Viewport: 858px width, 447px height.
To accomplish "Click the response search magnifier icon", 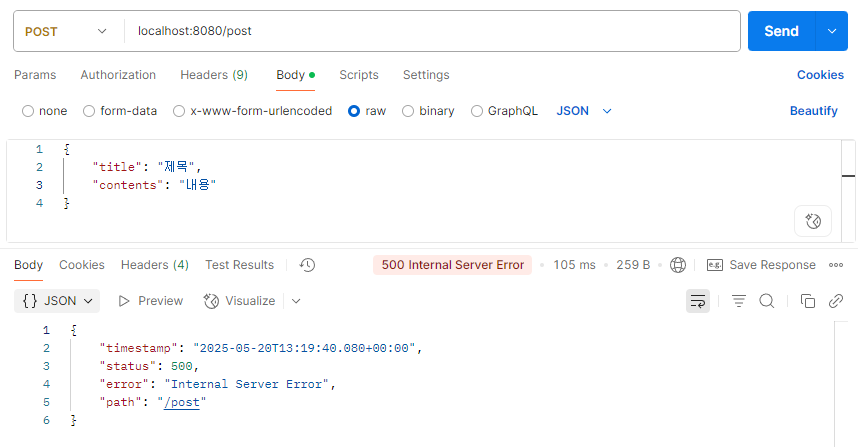I will (x=767, y=301).
